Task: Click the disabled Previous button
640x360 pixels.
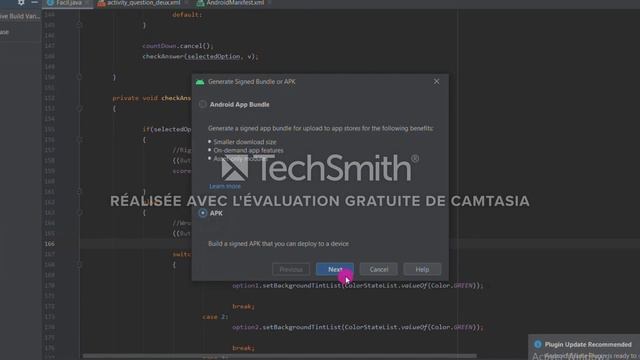Action: pyautogui.click(x=291, y=269)
